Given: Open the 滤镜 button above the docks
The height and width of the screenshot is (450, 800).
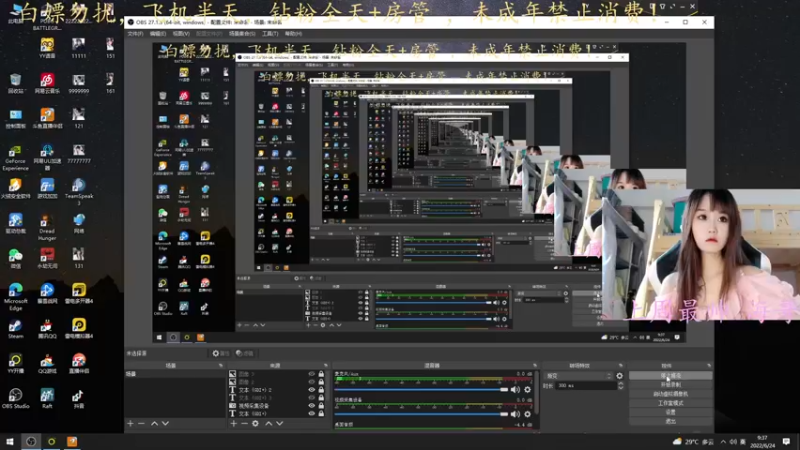Looking at the screenshot, I should (245, 353).
